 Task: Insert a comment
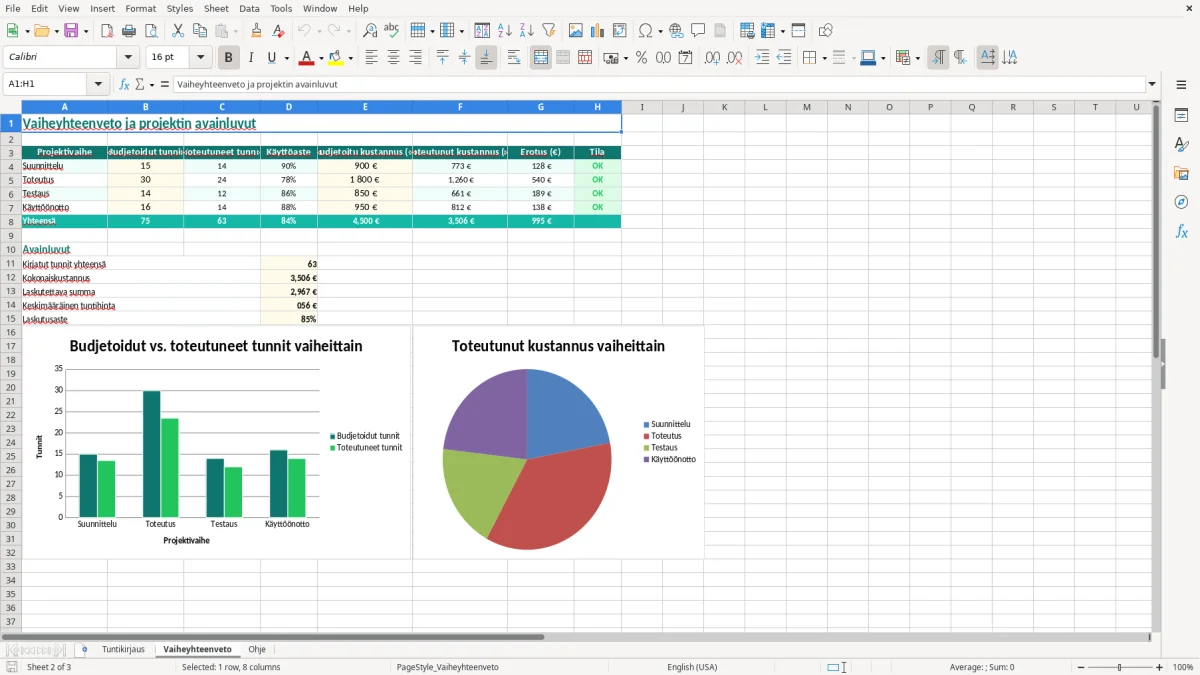(x=698, y=31)
